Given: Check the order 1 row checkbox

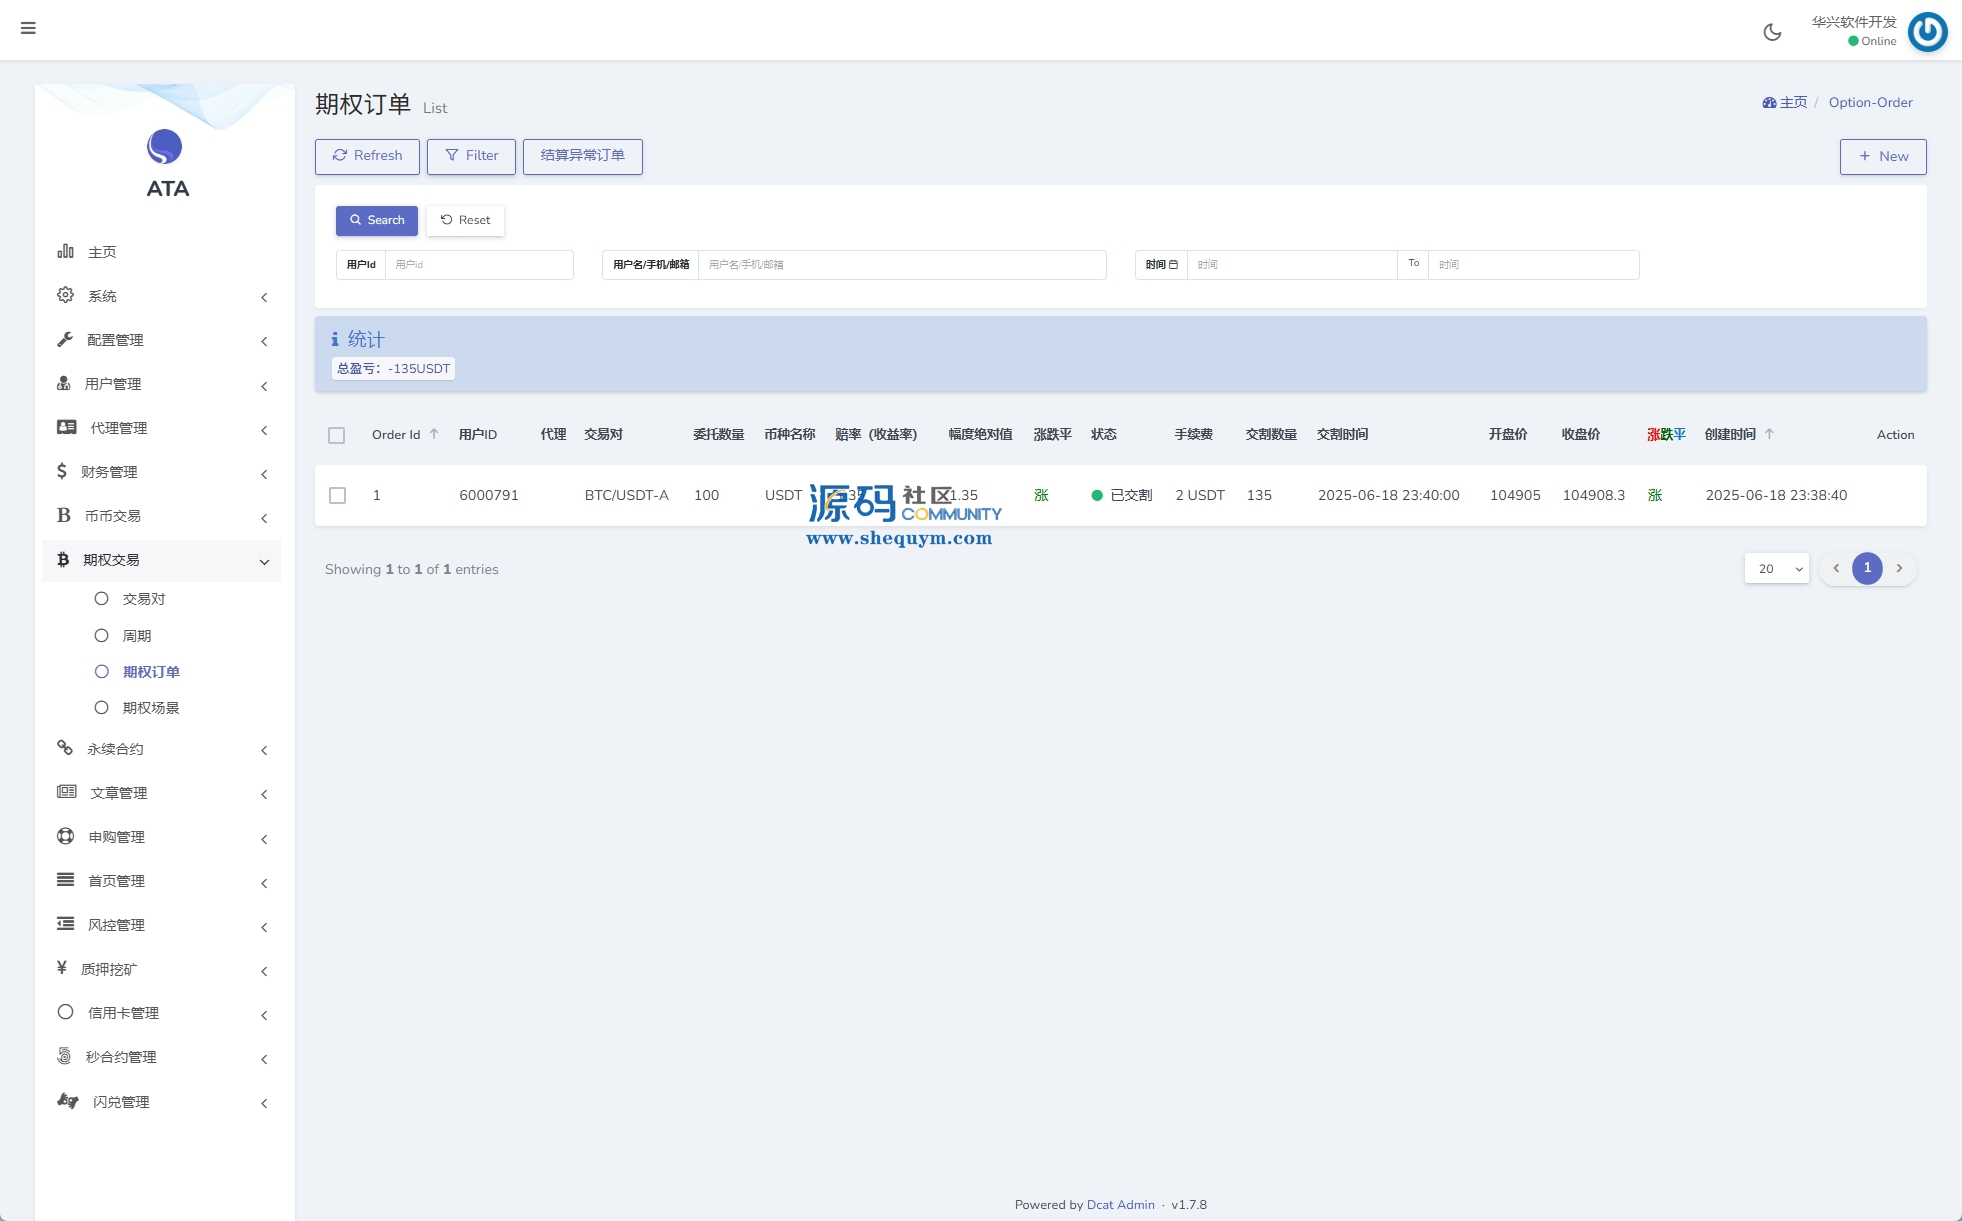Looking at the screenshot, I should 338,496.
